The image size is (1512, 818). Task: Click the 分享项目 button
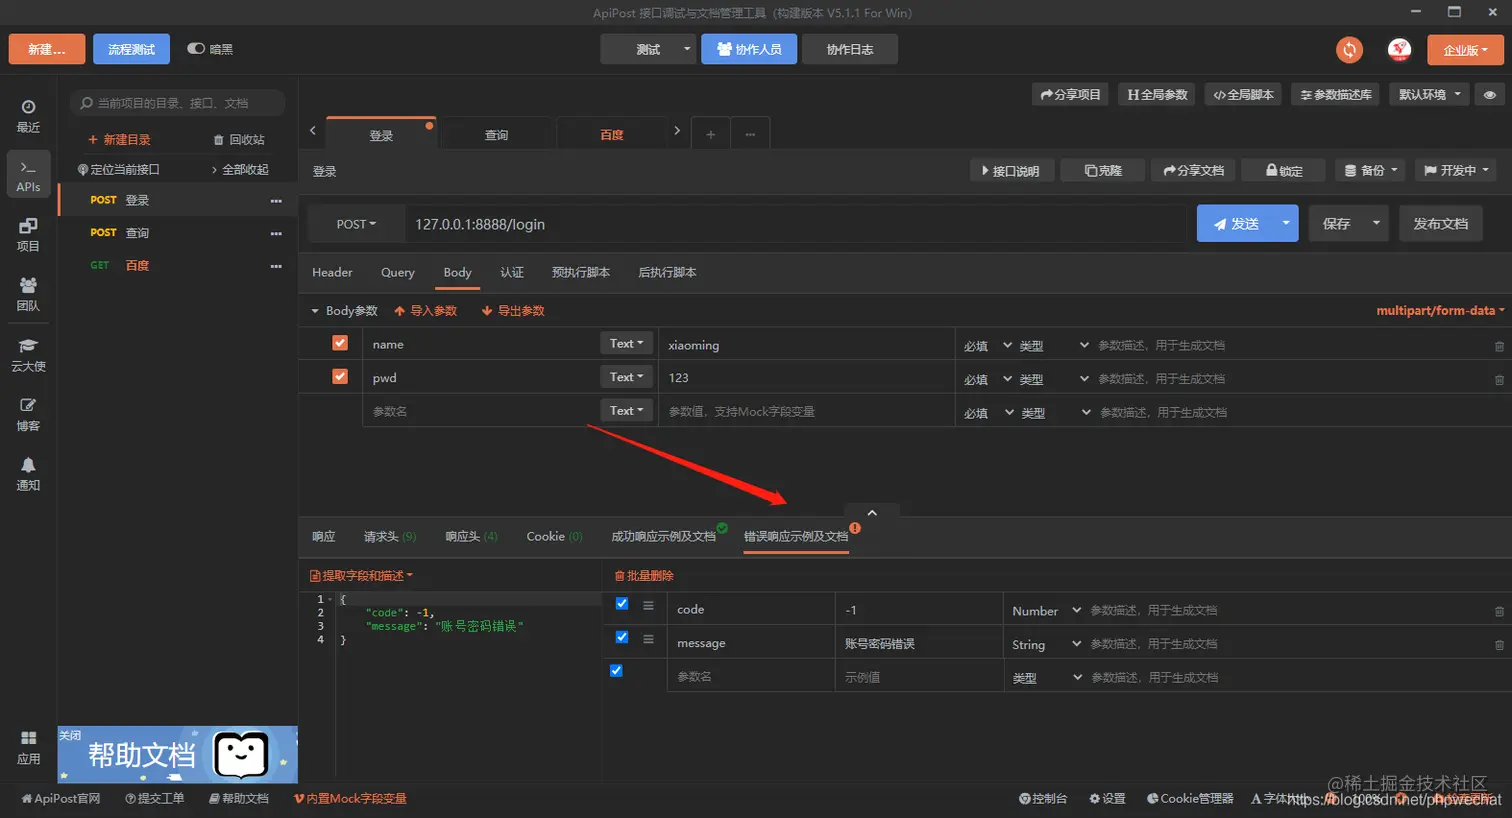point(1071,95)
